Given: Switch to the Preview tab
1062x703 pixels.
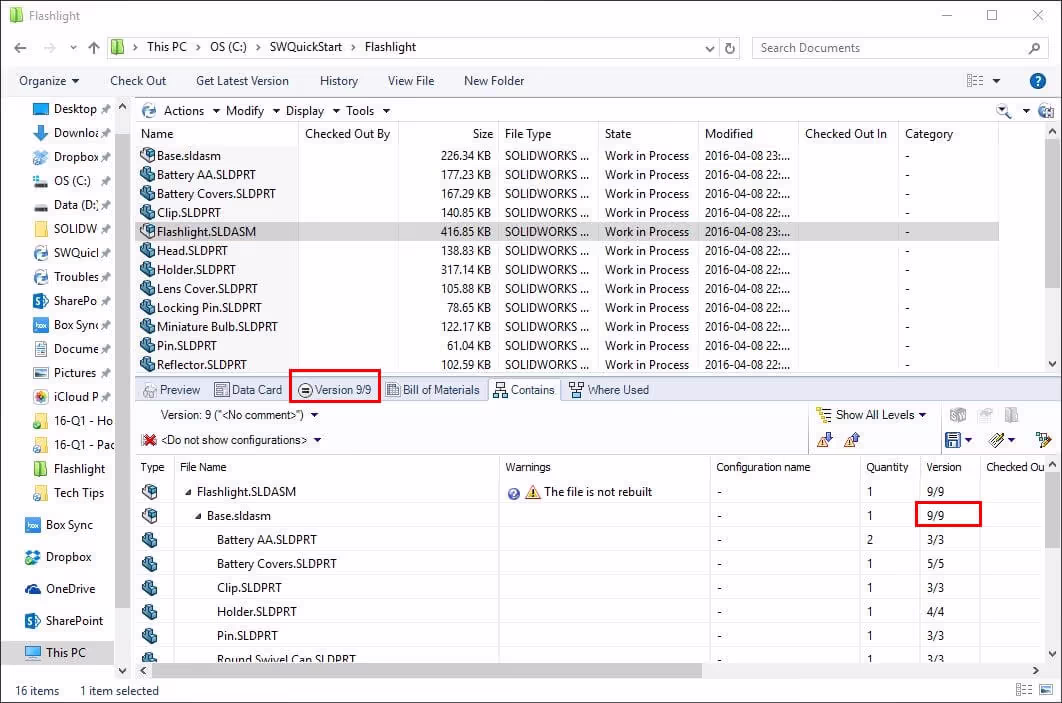Looking at the screenshot, I should (171, 390).
